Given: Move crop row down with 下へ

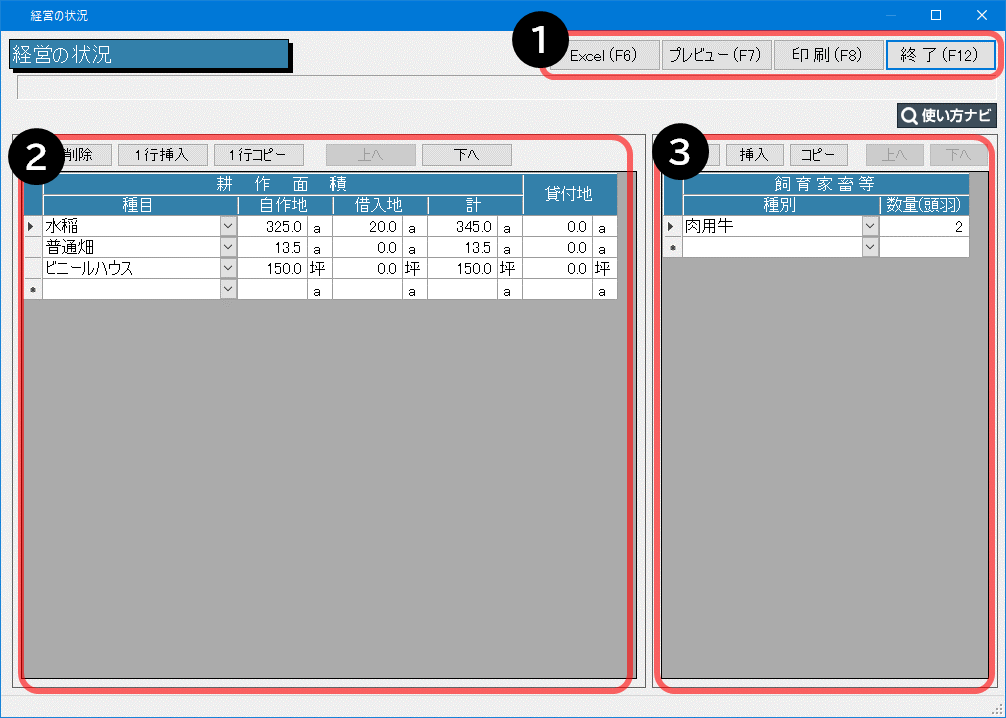Looking at the screenshot, I should coord(466,155).
